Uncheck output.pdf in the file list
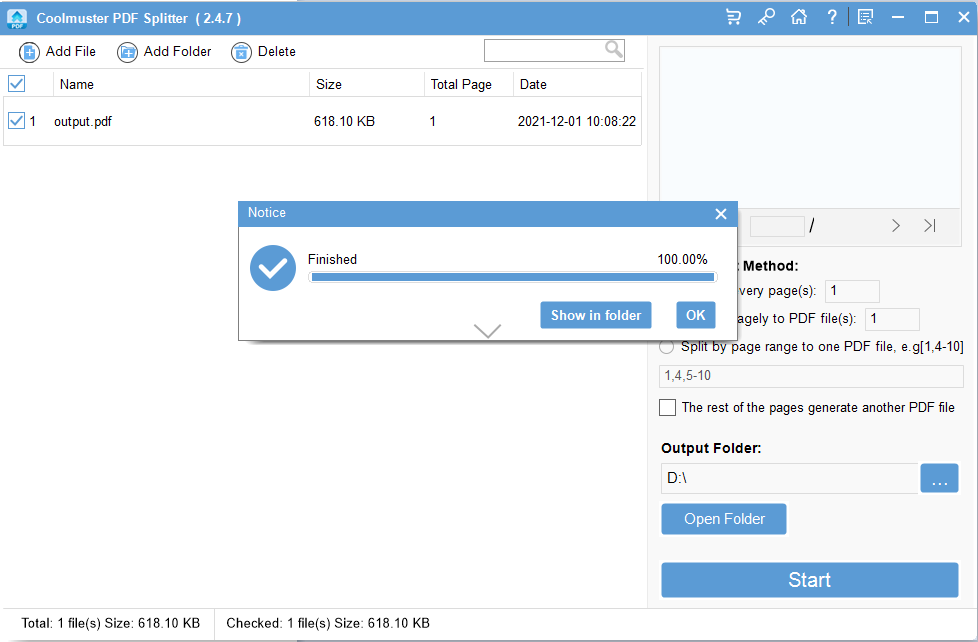Image resolution: width=978 pixels, height=642 pixels. point(16,120)
